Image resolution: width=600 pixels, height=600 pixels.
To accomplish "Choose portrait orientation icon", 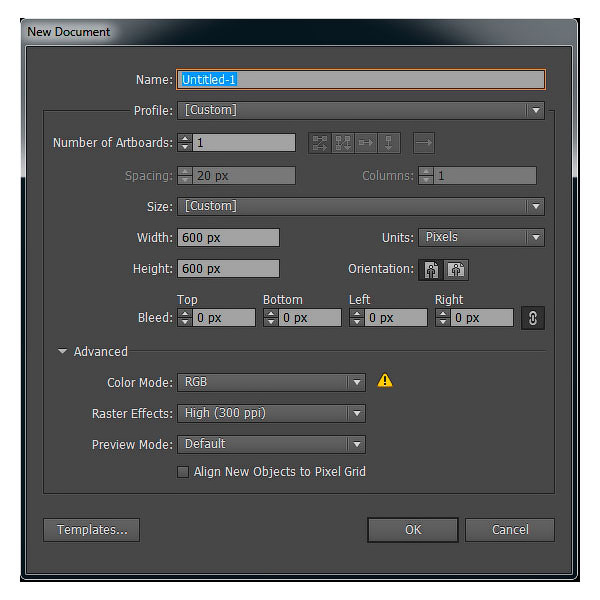I will (431, 270).
